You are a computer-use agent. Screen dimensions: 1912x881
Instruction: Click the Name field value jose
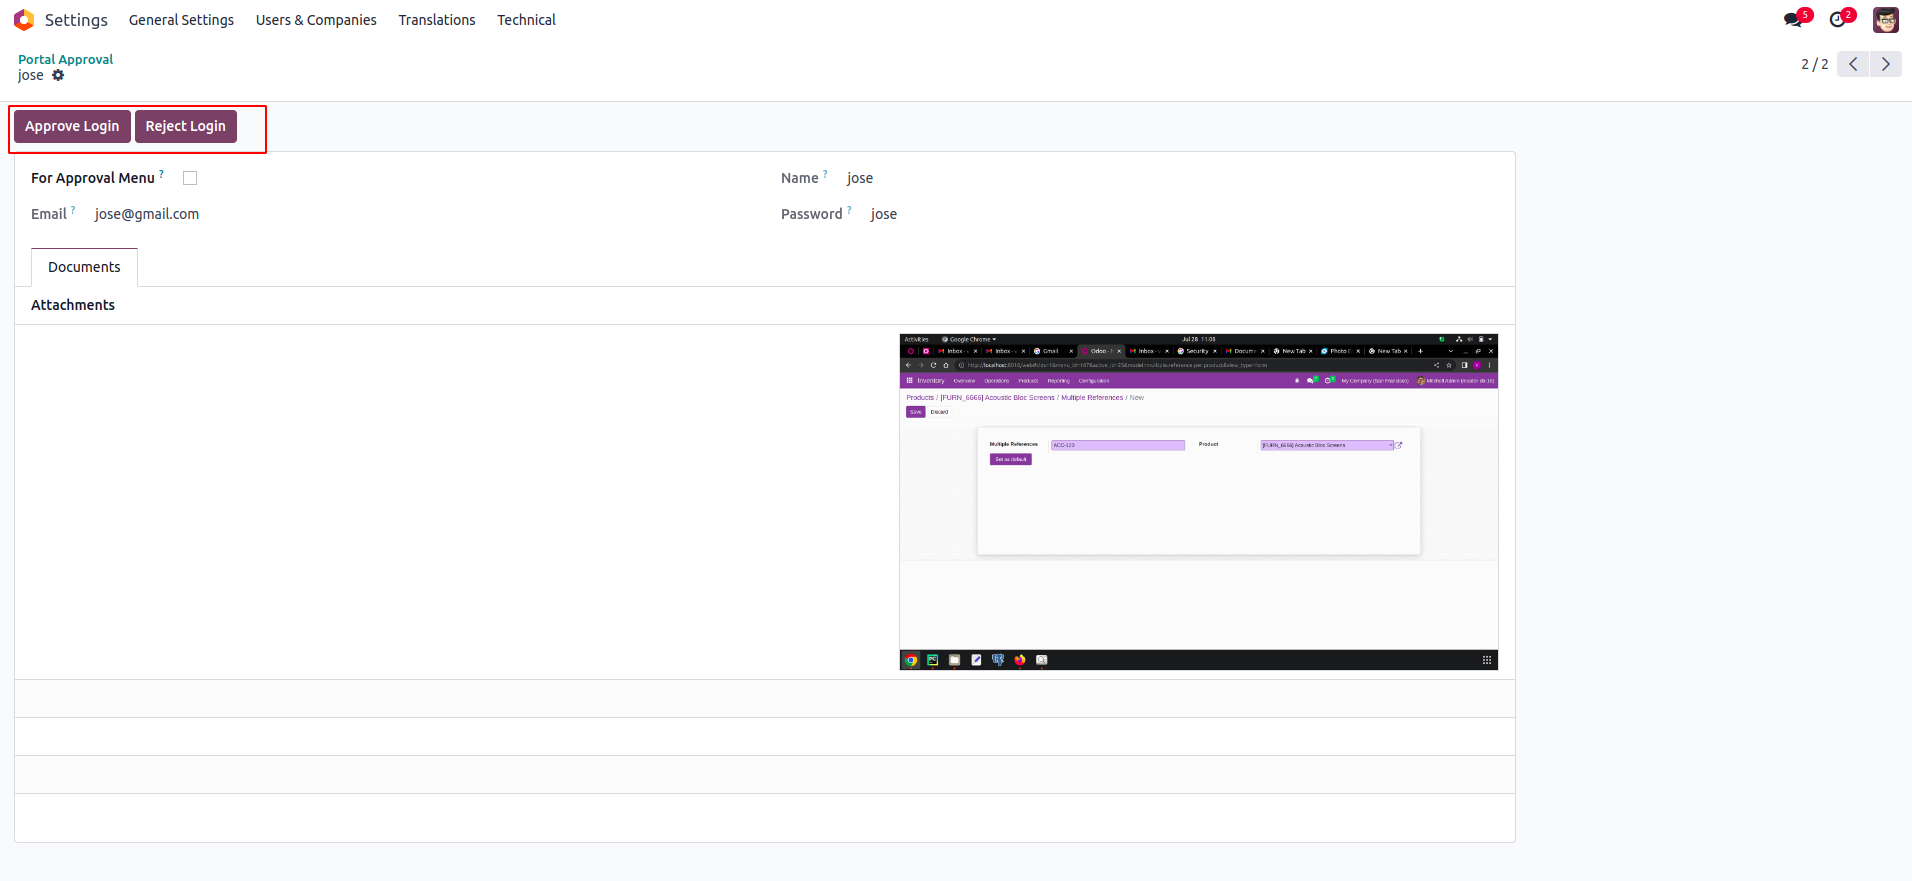click(x=860, y=178)
